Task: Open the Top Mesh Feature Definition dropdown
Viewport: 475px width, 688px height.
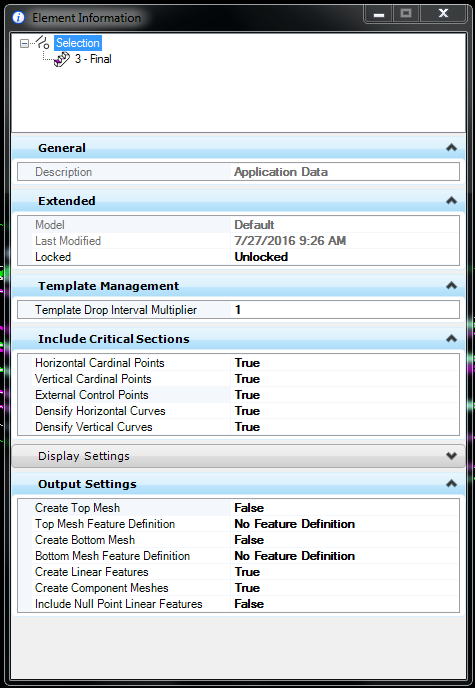Action: point(345,524)
